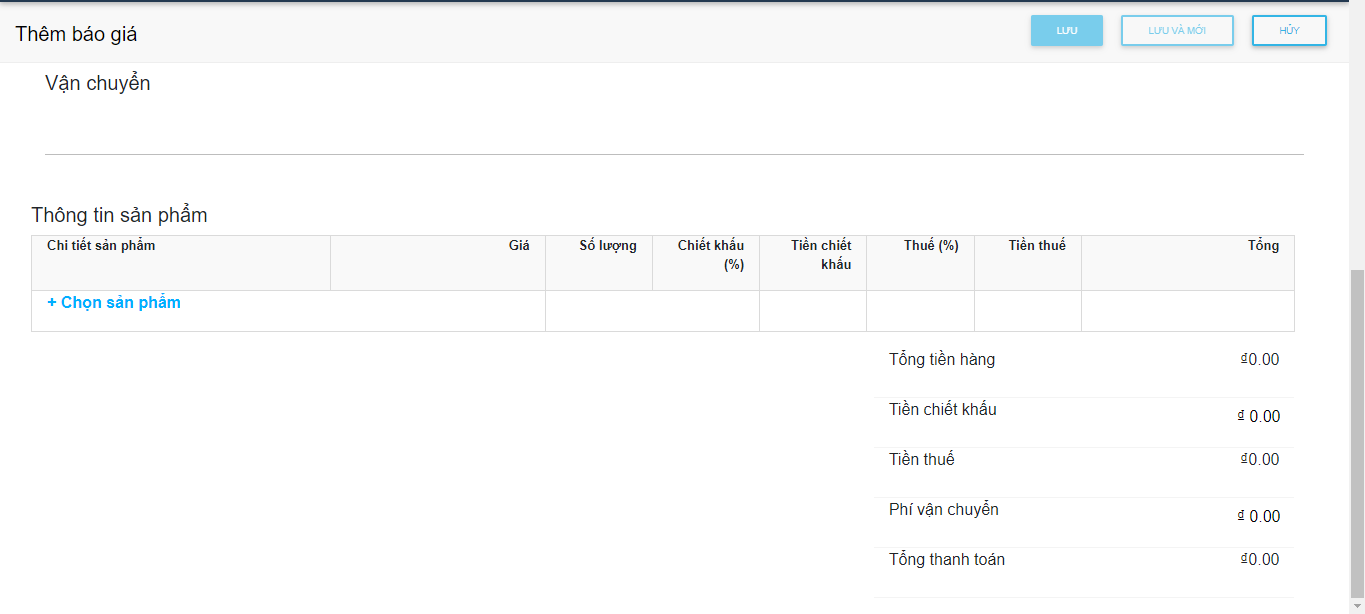The height and width of the screenshot is (614, 1365).
Task: Click the Tiền thuế total value
Action: click(1260, 460)
